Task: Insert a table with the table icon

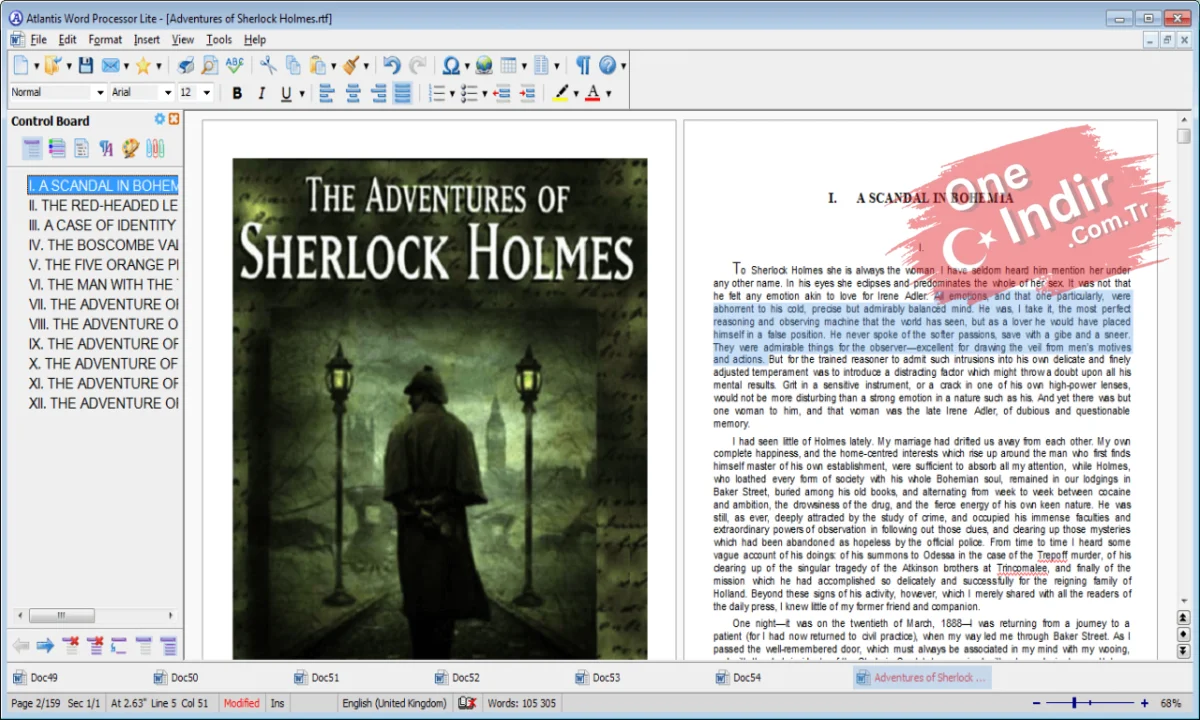Action: click(508, 66)
